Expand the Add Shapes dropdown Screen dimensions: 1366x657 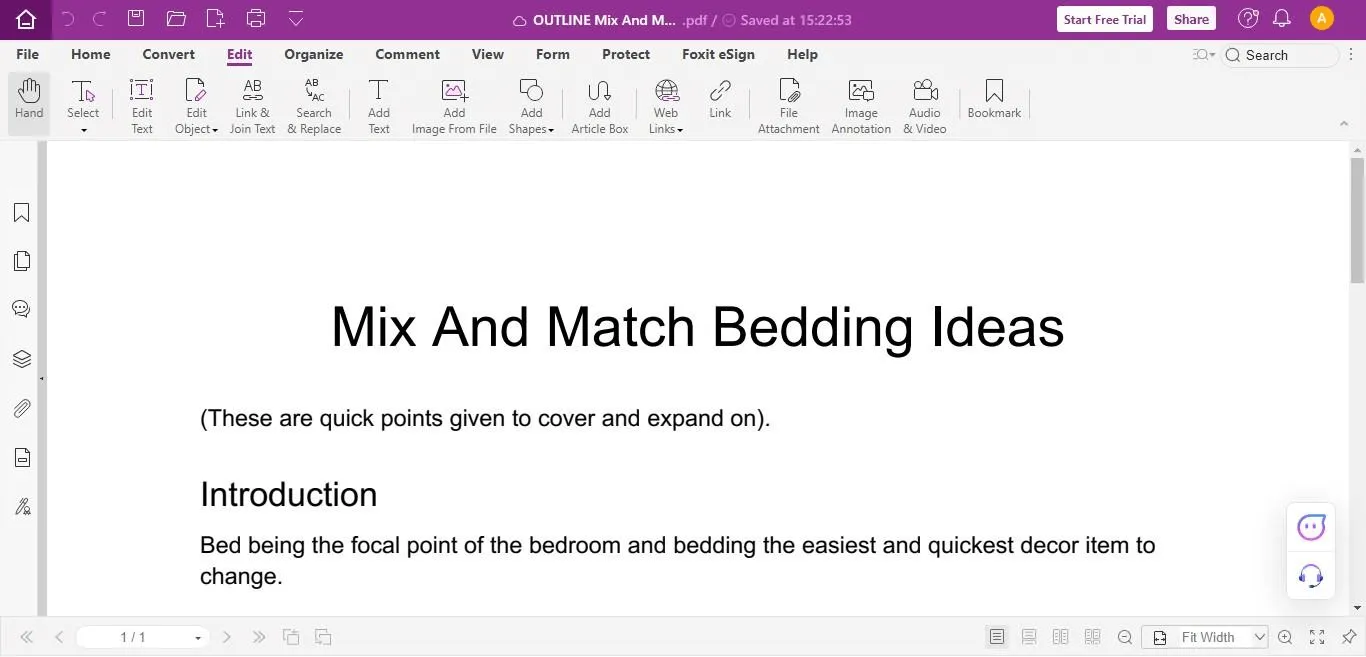531,106
